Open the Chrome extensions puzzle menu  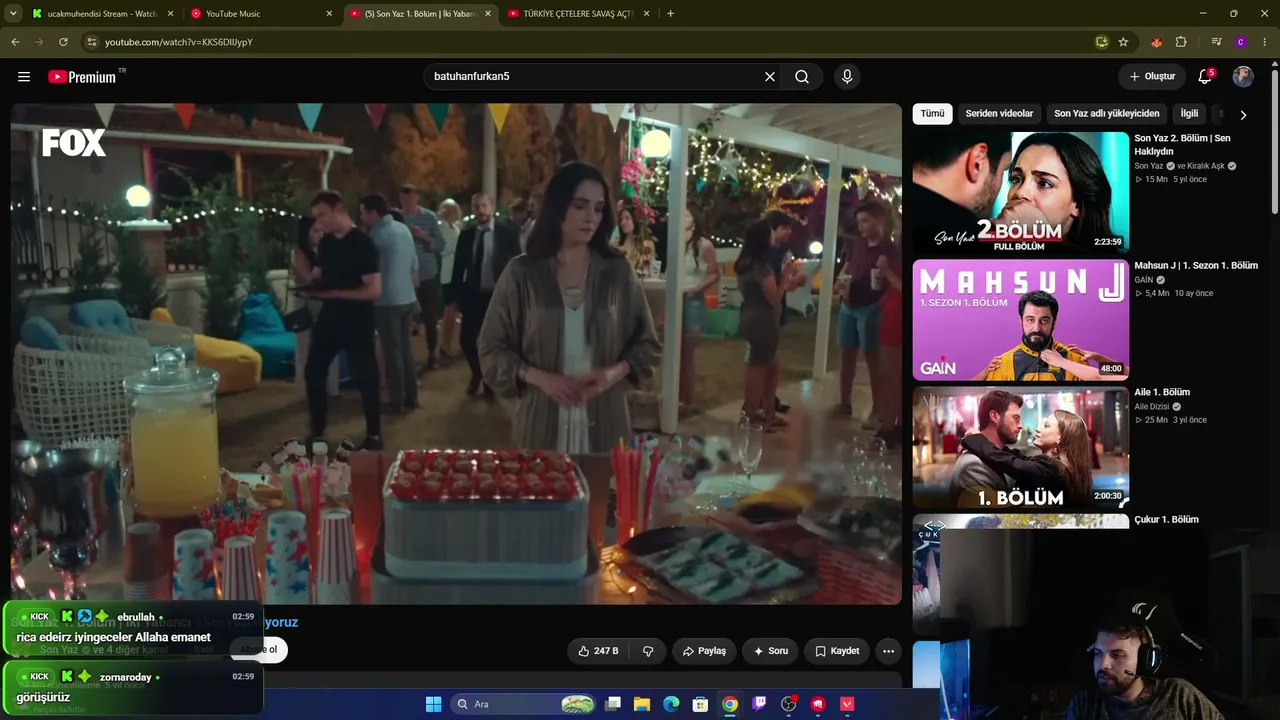(1181, 42)
